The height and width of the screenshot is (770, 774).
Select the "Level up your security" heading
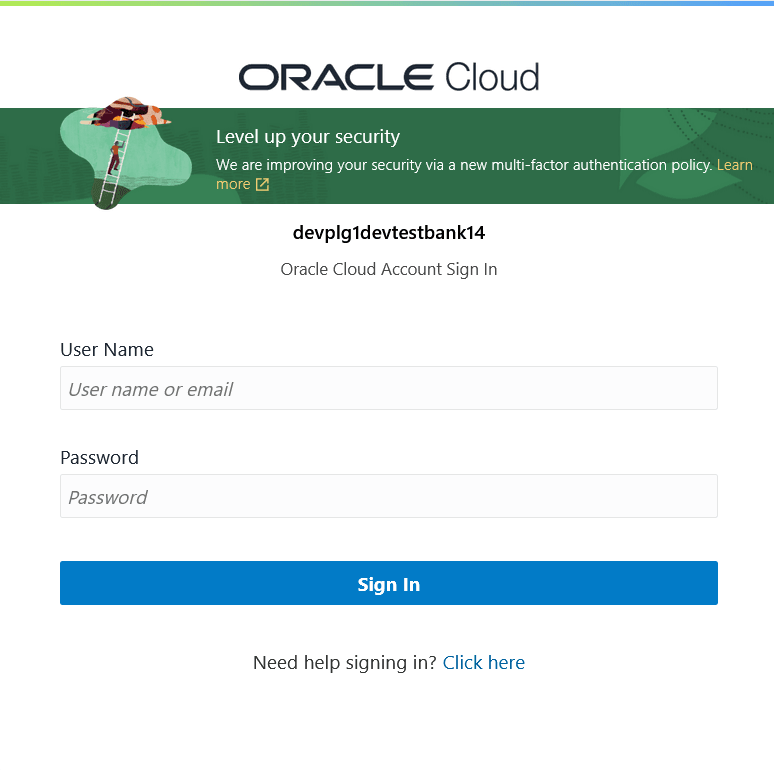tap(308, 137)
